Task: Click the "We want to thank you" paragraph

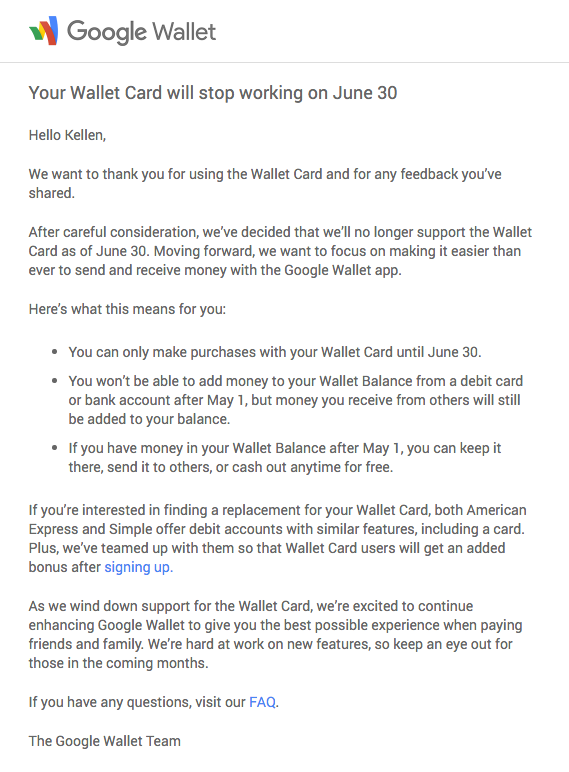Action: (265, 184)
